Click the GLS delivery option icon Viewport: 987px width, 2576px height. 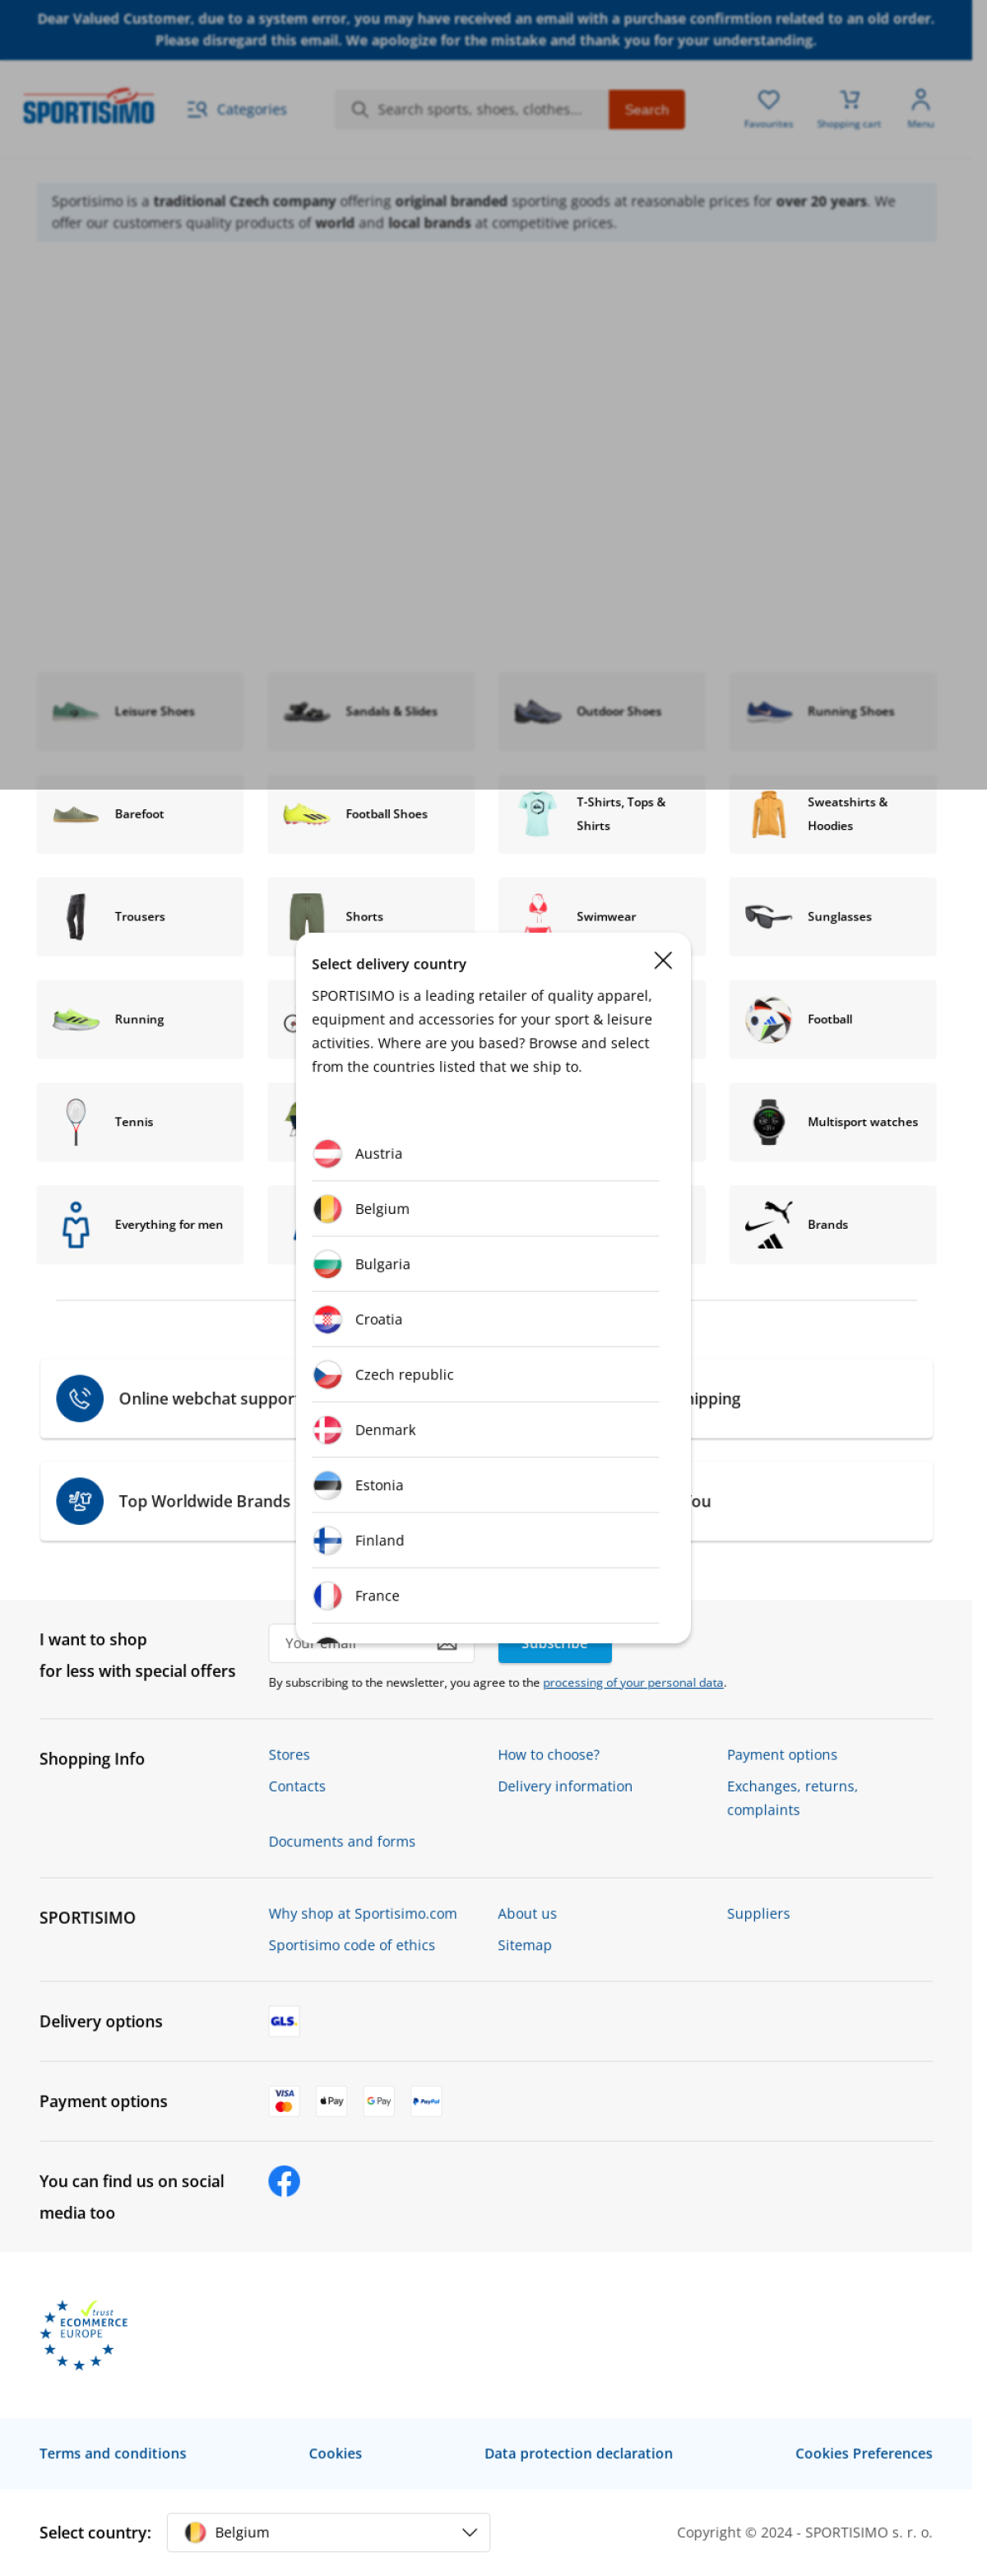click(284, 2020)
